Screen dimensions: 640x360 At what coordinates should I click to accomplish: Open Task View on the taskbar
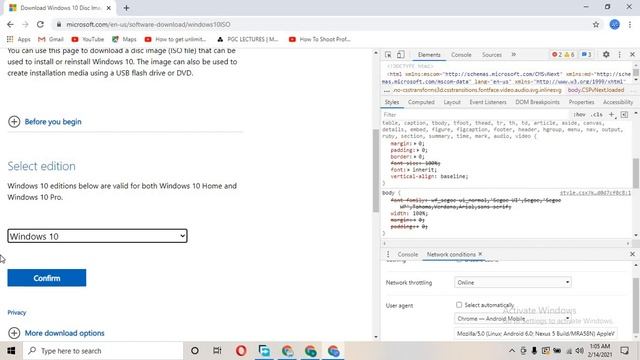click(217, 351)
